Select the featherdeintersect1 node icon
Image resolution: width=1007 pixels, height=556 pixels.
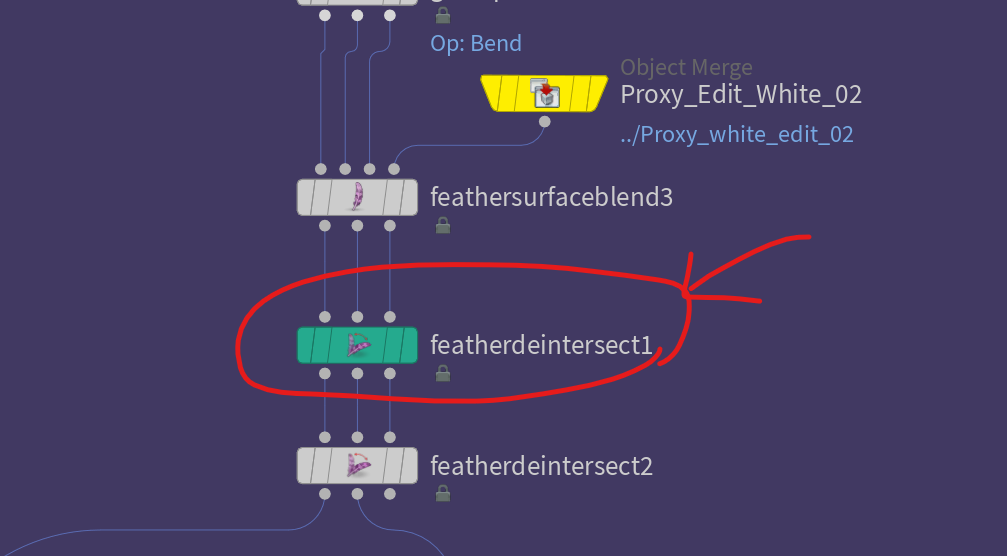[x=357, y=345]
